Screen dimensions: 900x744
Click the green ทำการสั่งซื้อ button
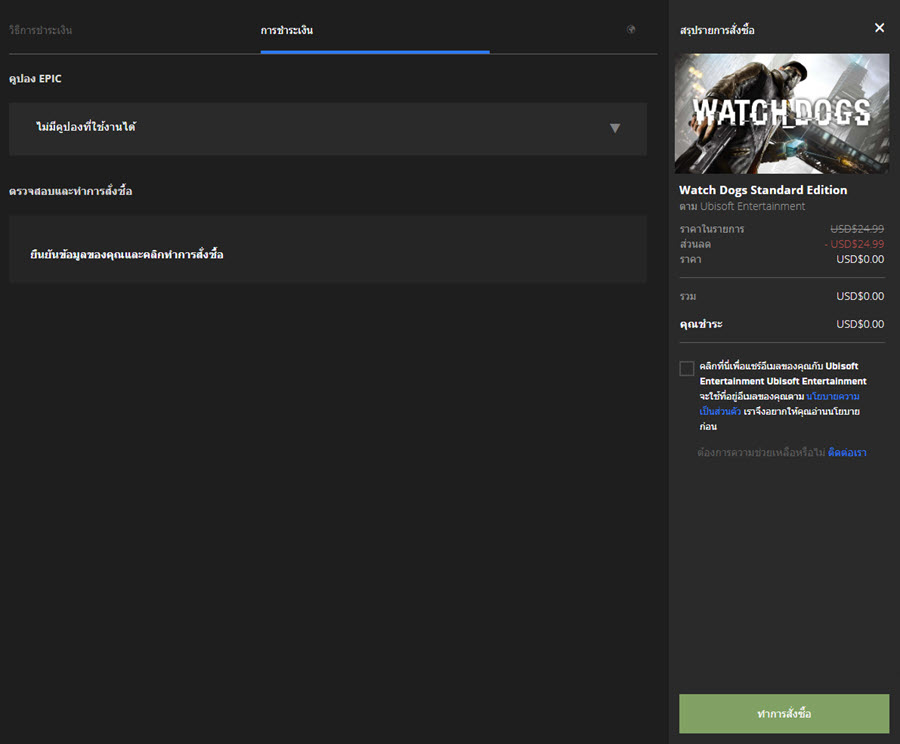click(x=784, y=714)
